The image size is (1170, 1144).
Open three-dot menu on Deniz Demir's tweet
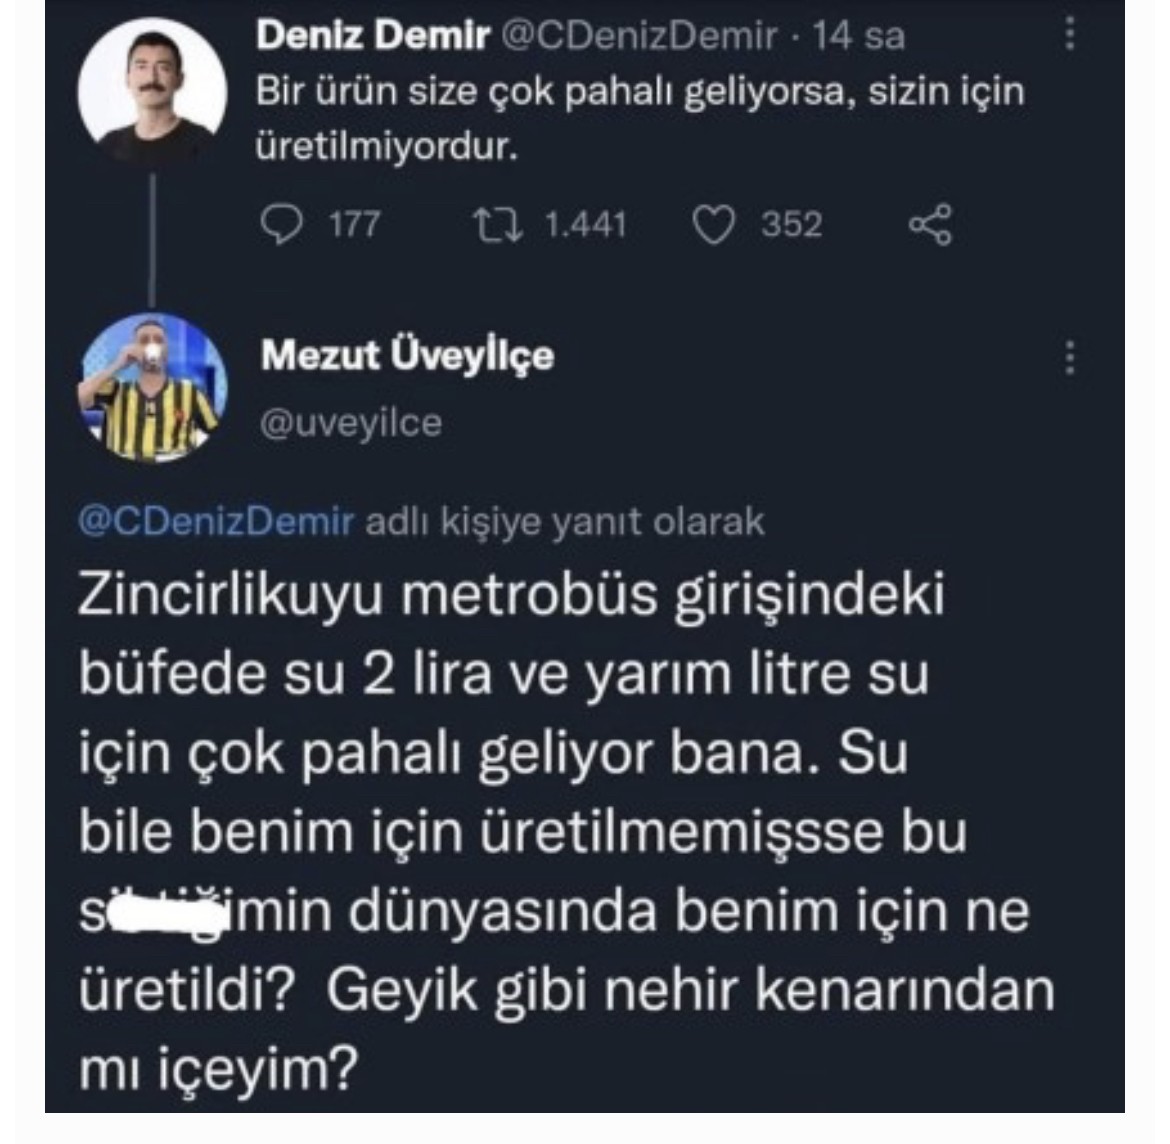tap(1070, 34)
